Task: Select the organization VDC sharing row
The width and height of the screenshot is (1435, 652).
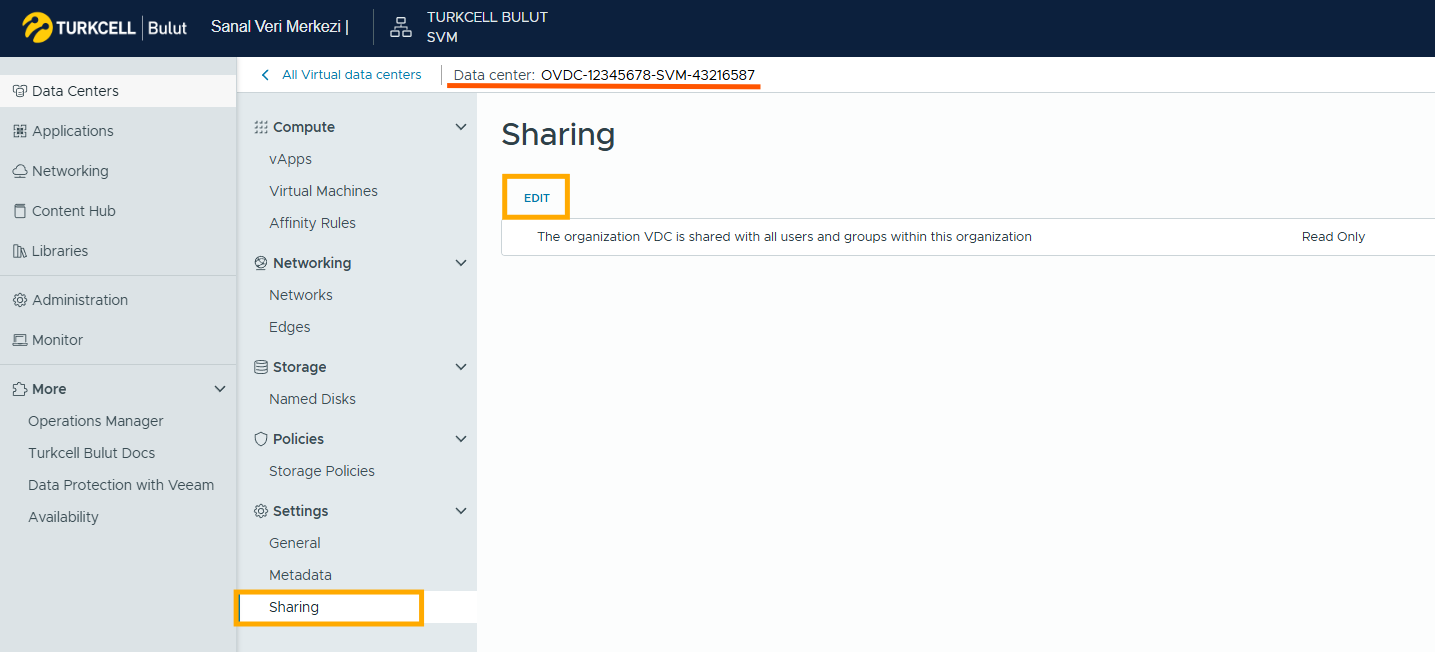Action: 784,237
